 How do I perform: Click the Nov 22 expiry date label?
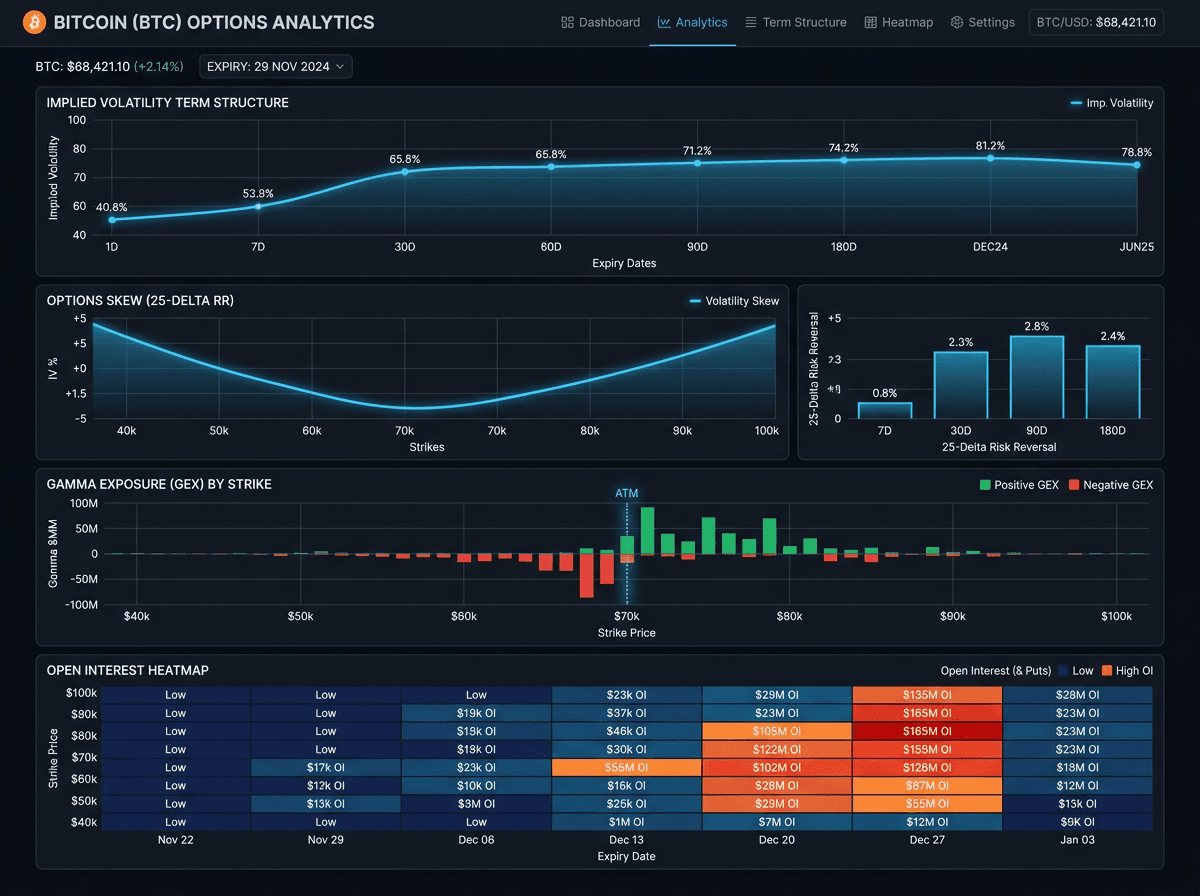click(x=176, y=840)
